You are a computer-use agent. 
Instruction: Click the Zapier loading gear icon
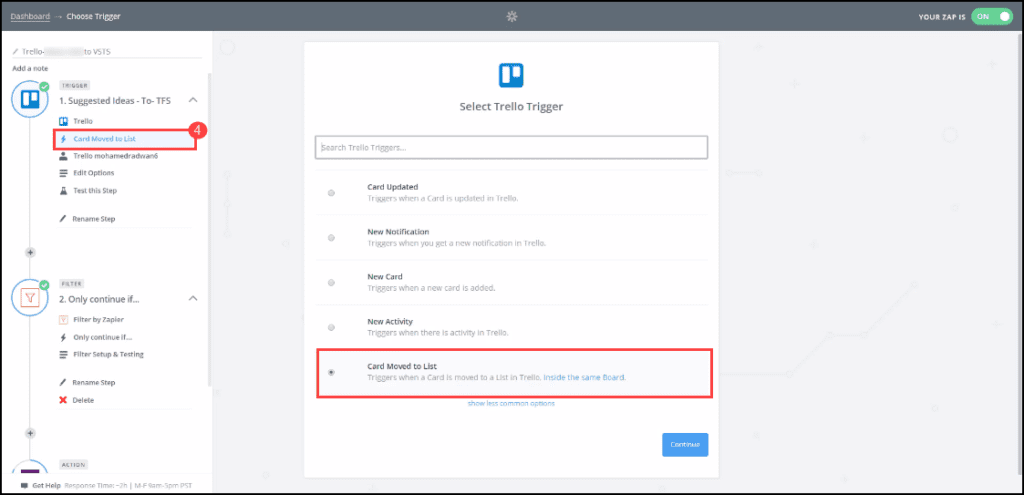512,16
